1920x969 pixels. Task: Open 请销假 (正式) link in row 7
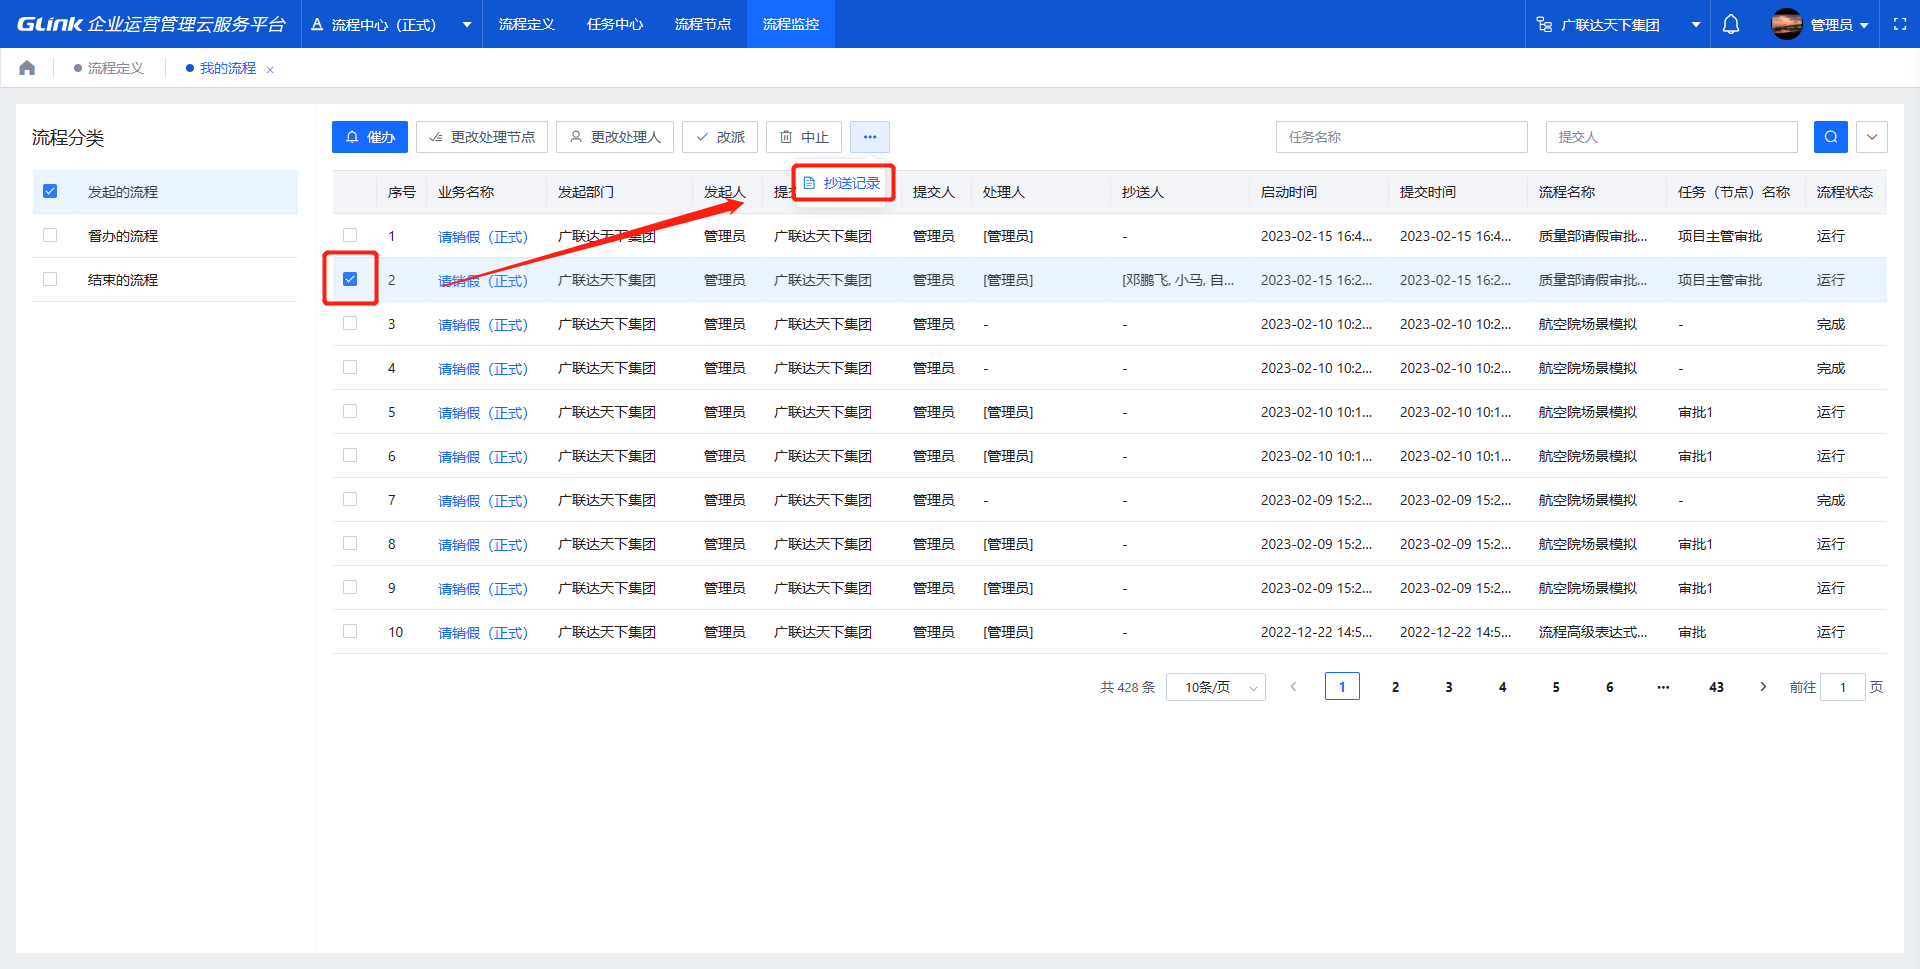483,501
